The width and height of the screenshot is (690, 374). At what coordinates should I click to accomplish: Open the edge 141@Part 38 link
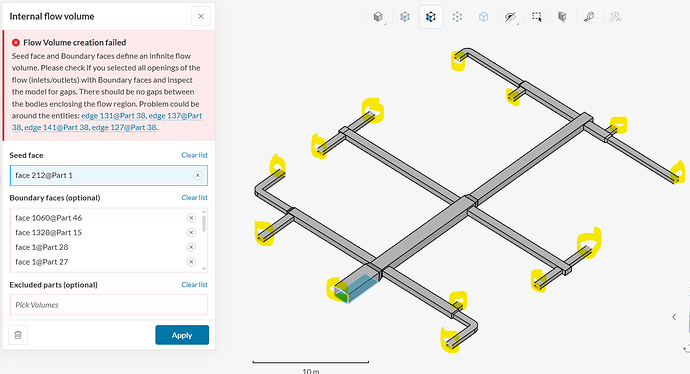pos(56,128)
